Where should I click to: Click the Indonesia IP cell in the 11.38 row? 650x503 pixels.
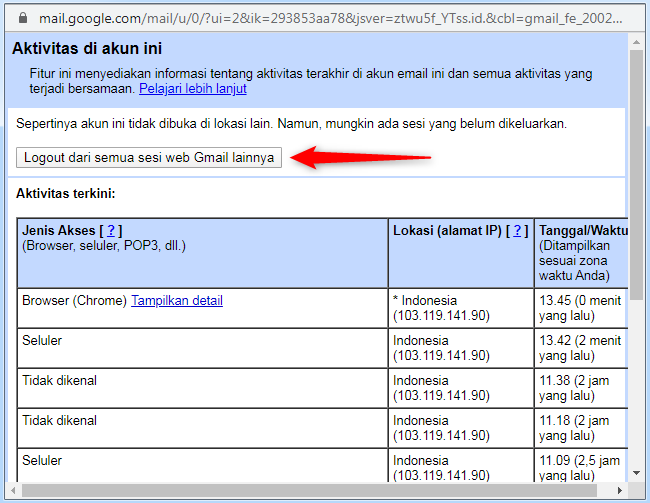coord(461,388)
